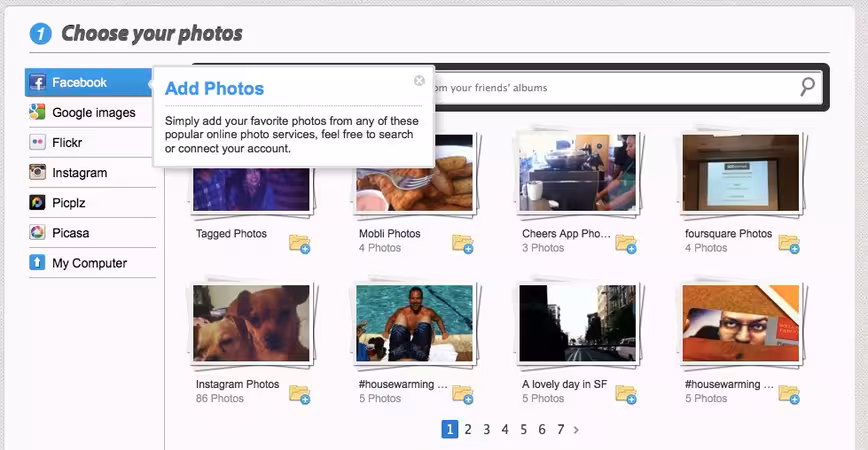The image size is (868, 450).
Task: Go to page 2 of albums
Action: click(x=468, y=430)
